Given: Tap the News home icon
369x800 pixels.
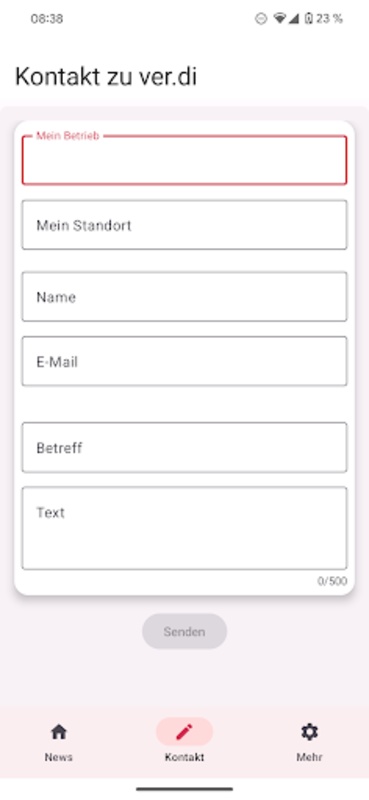Looking at the screenshot, I should coord(59,732).
